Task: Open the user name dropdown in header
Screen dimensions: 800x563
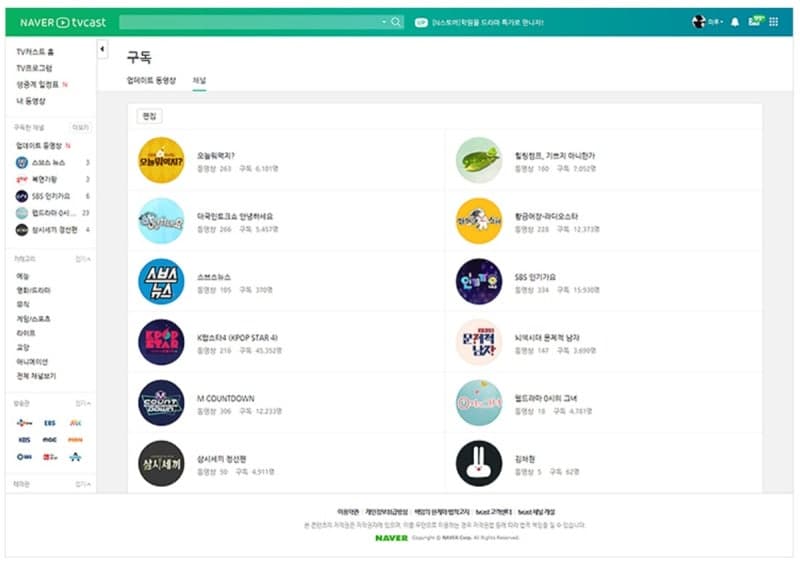Action: point(715,22)
